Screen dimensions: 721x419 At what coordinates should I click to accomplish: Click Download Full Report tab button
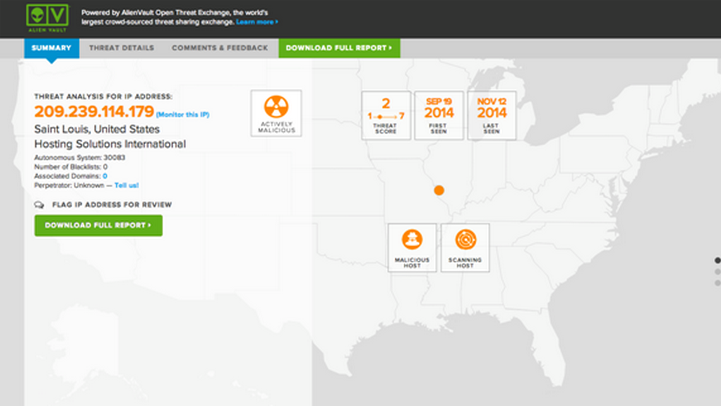pos(339,48)
